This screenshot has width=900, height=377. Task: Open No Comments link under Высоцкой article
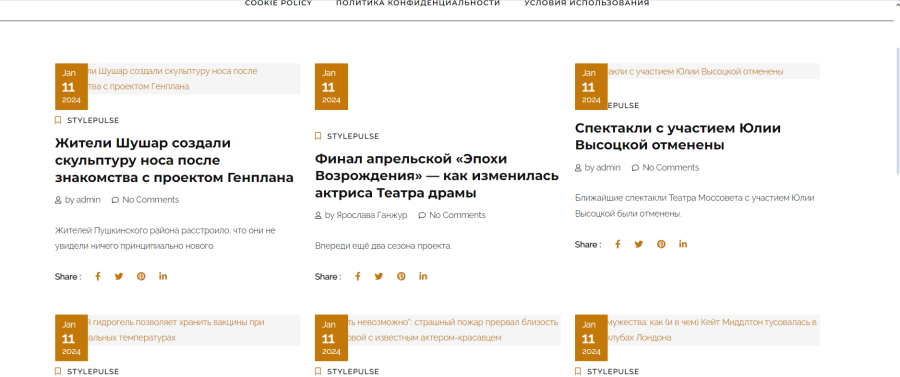click(670, 168)
